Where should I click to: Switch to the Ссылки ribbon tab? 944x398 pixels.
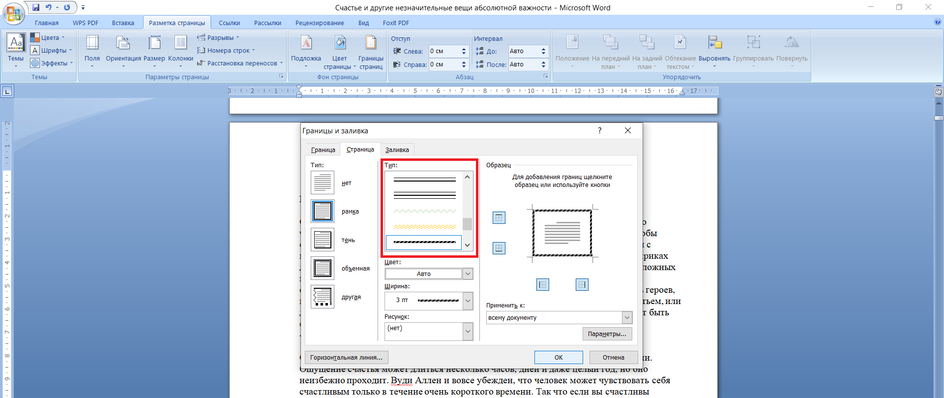[229, 23]
